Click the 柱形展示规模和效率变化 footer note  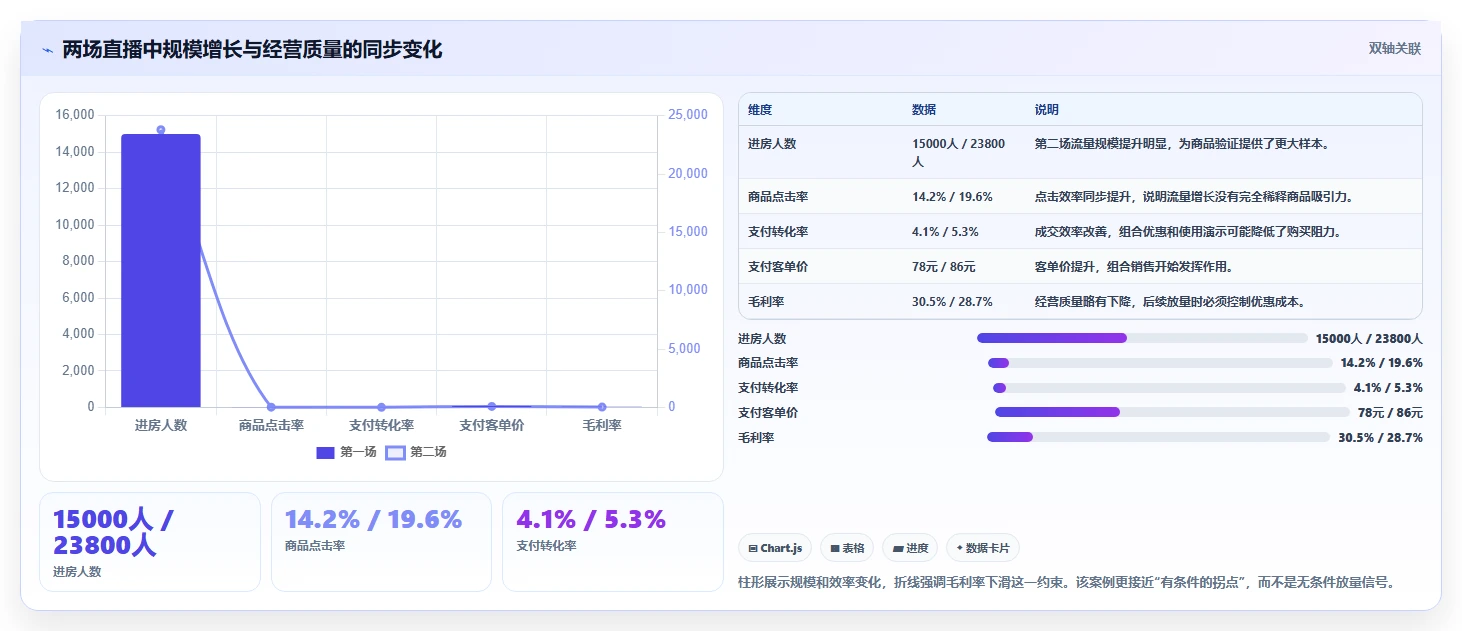pos(1066,582)
